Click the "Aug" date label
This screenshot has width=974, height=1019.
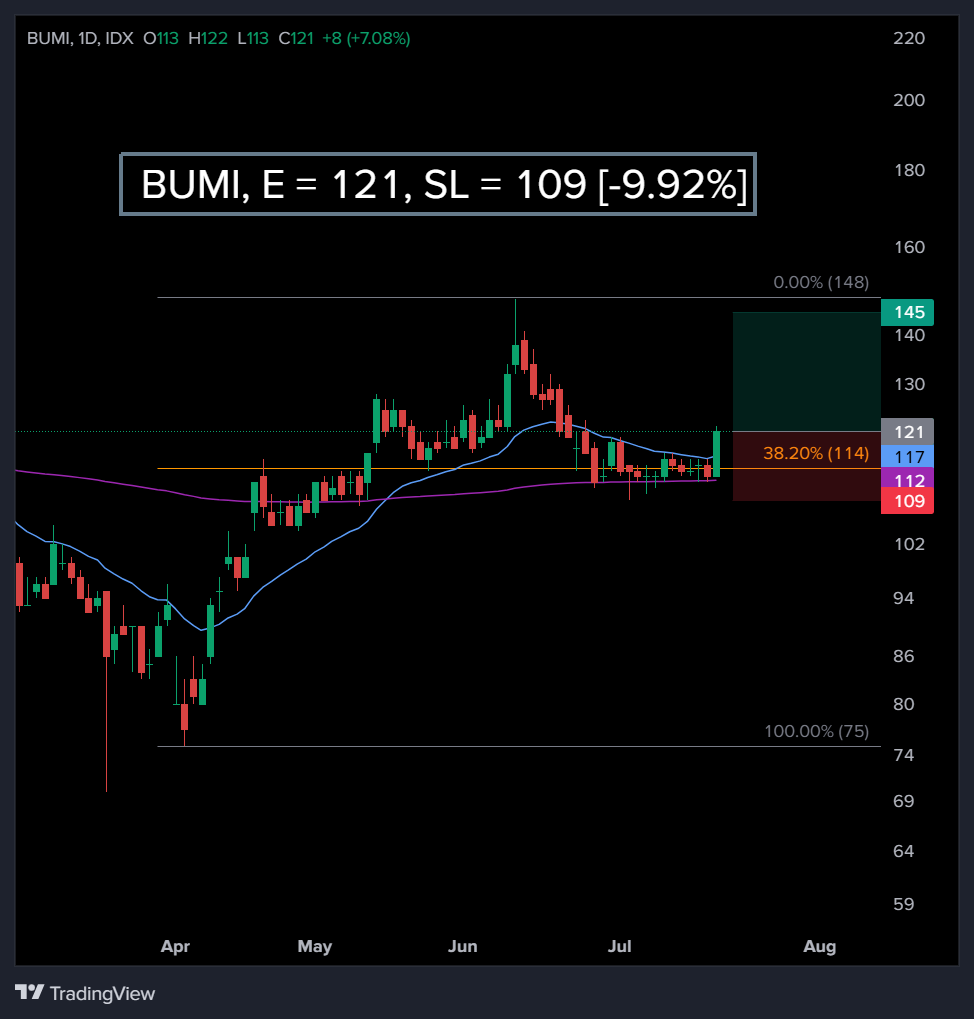point(819,946)
